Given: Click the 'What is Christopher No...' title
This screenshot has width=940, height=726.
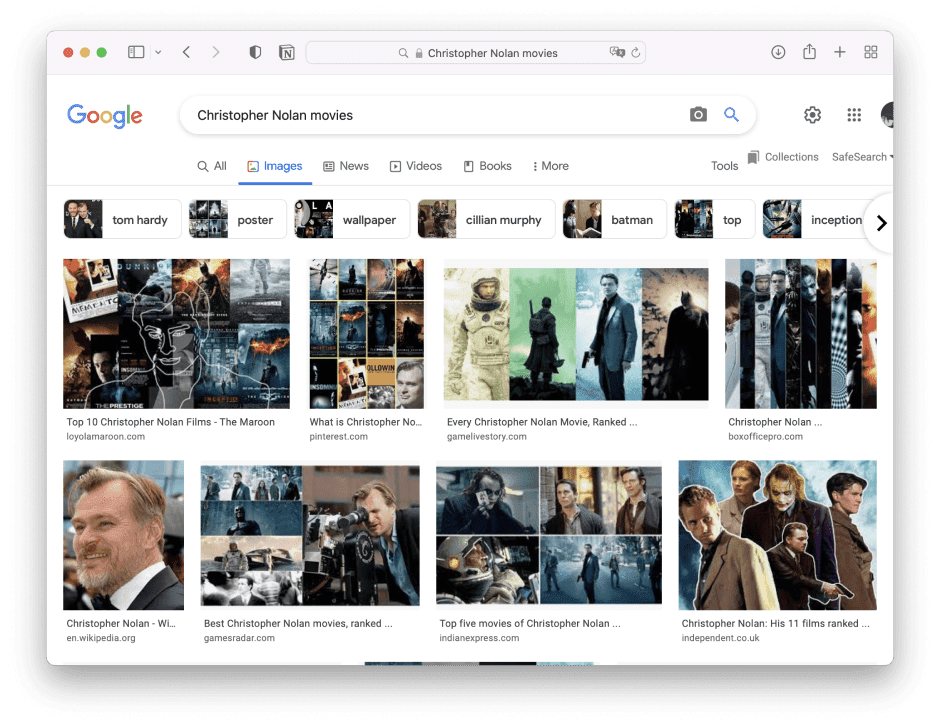Looking at the screenshot, I should [x=366, y=422].
